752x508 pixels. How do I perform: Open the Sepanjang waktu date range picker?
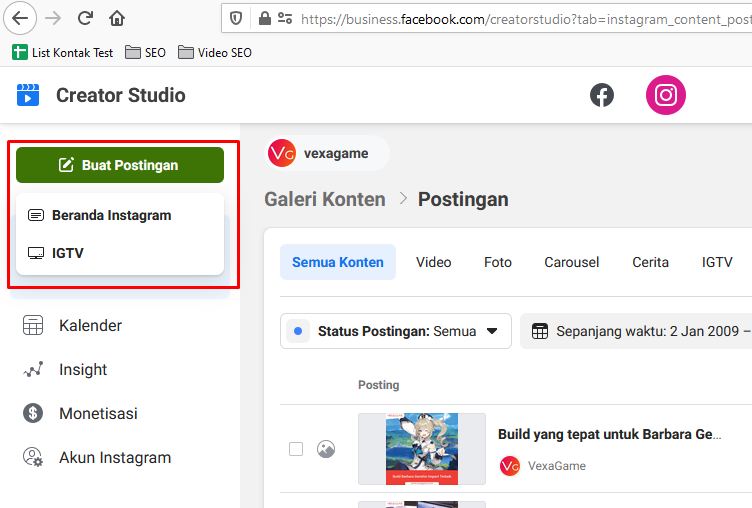(640, 331)
